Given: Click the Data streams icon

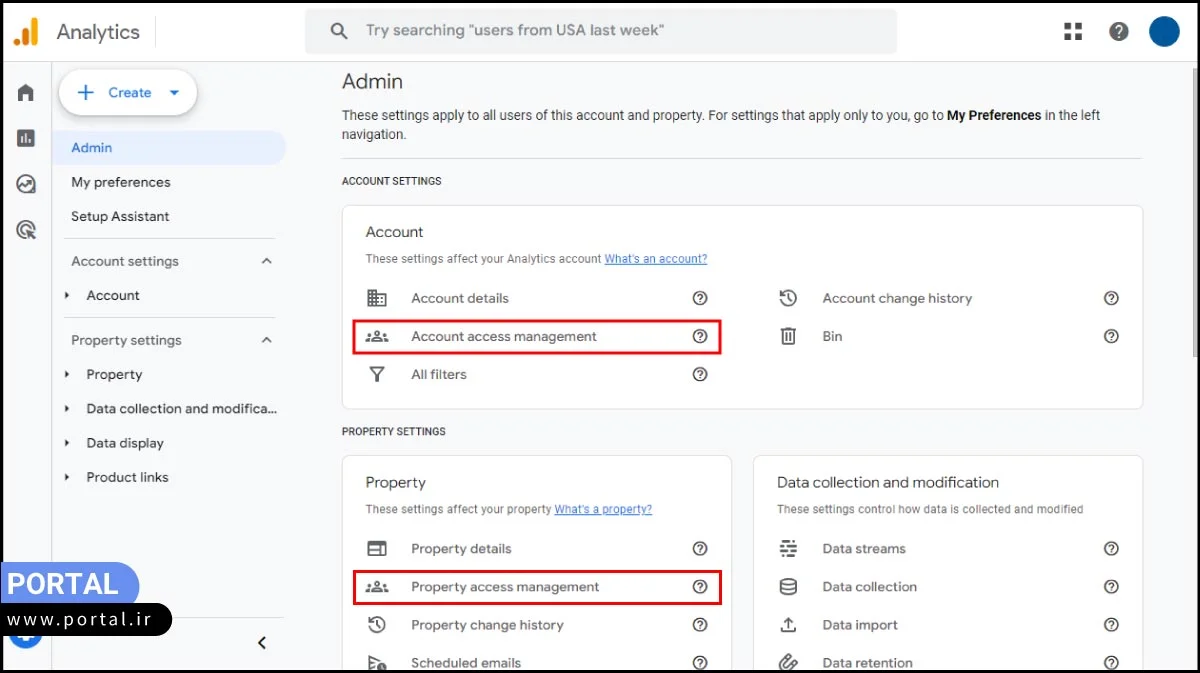Looking at the screenshot, I should 788,548.
